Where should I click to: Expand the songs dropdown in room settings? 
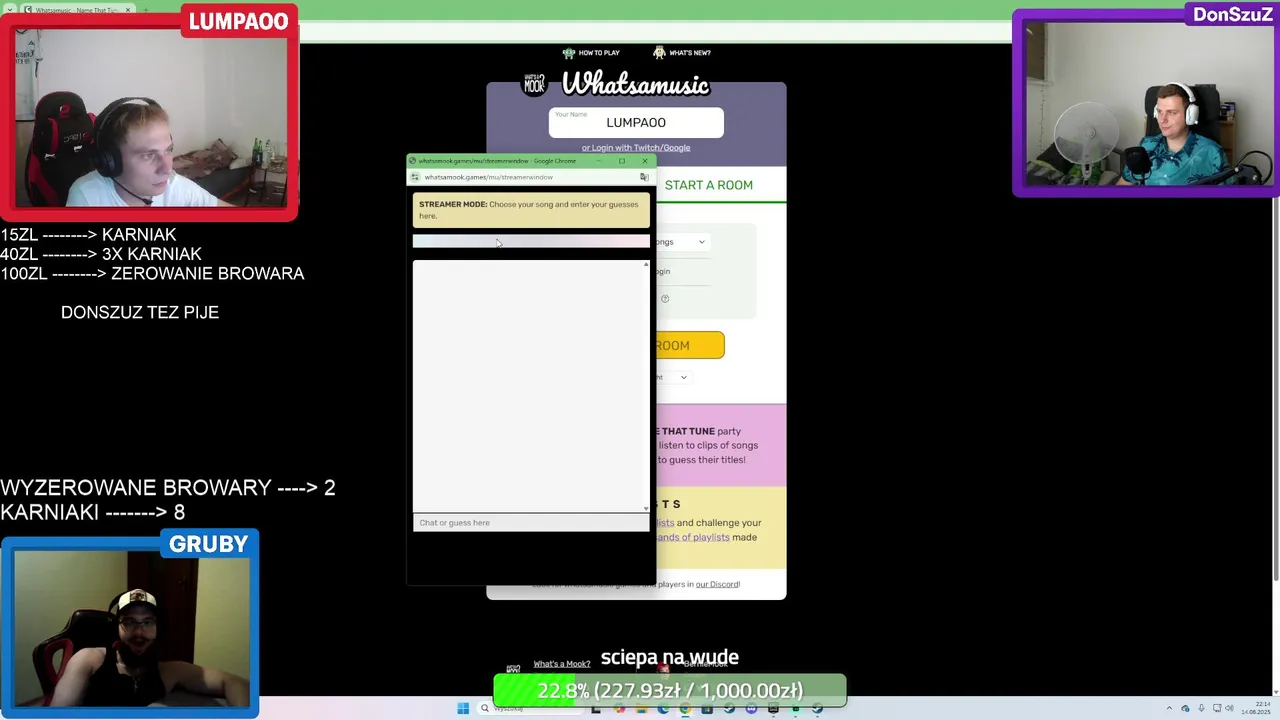click(682, 242)
